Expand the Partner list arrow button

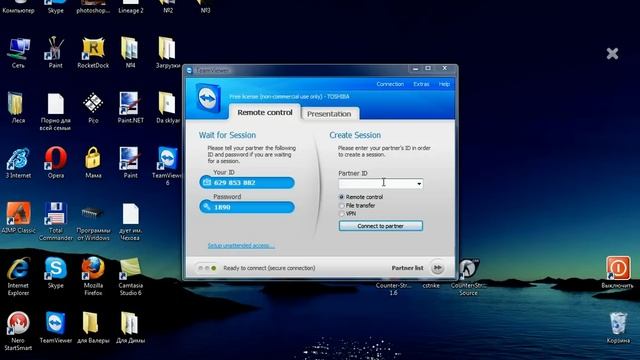pyautogui.click(x=438, y=268)
